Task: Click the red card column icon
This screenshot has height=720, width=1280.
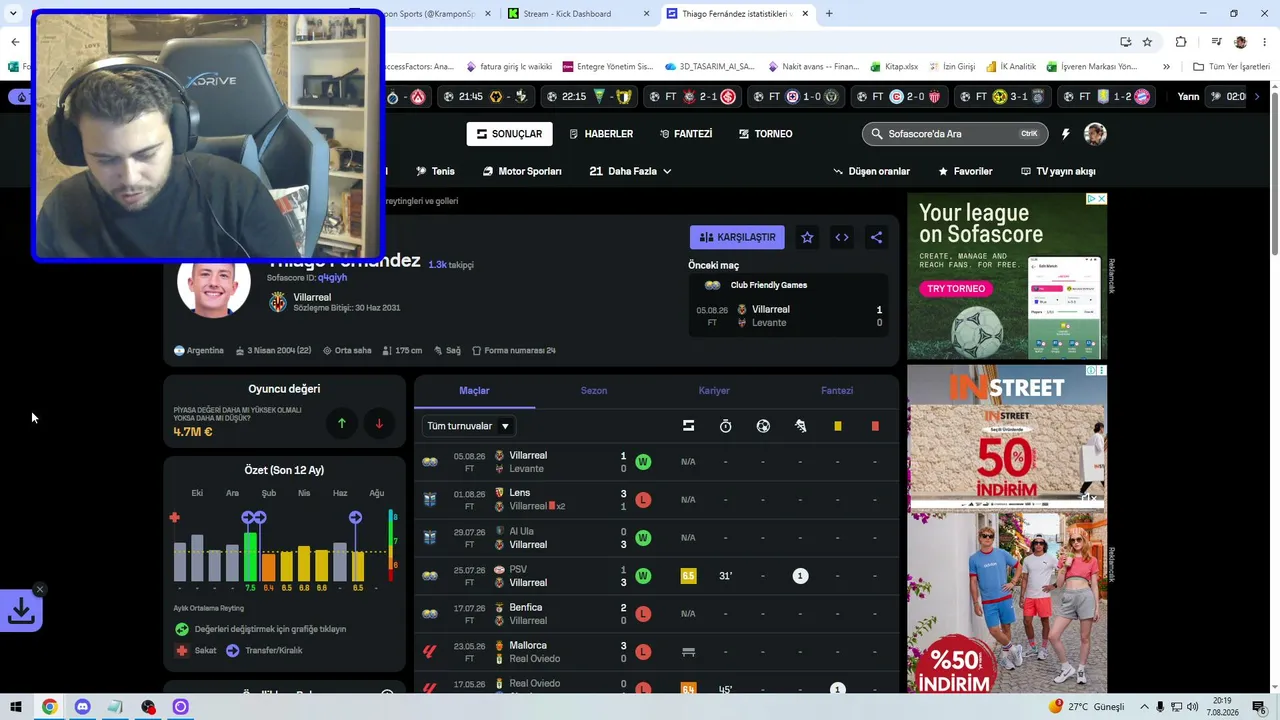Action: pos(875,426)
